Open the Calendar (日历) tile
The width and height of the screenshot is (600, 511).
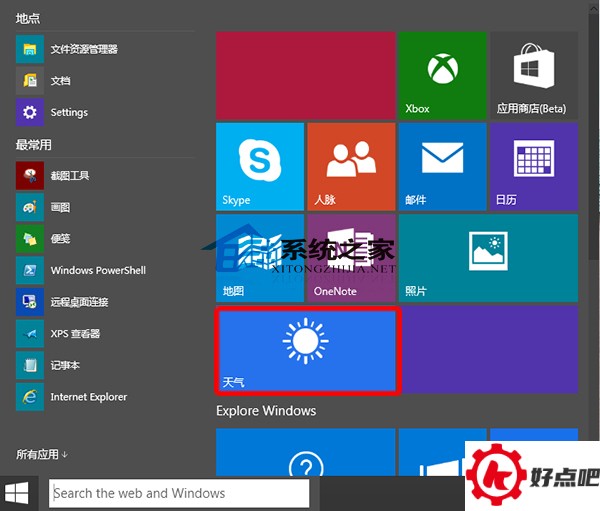(534, 167)
